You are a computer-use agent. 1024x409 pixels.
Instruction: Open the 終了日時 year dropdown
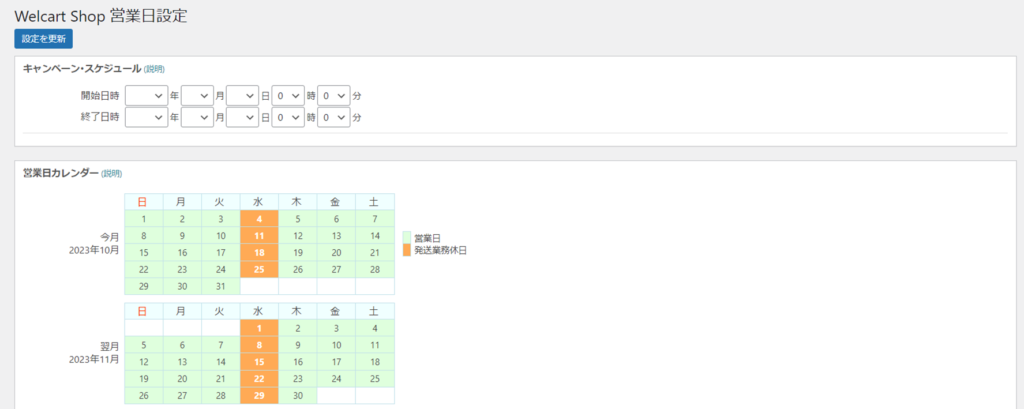coord(145,117)
